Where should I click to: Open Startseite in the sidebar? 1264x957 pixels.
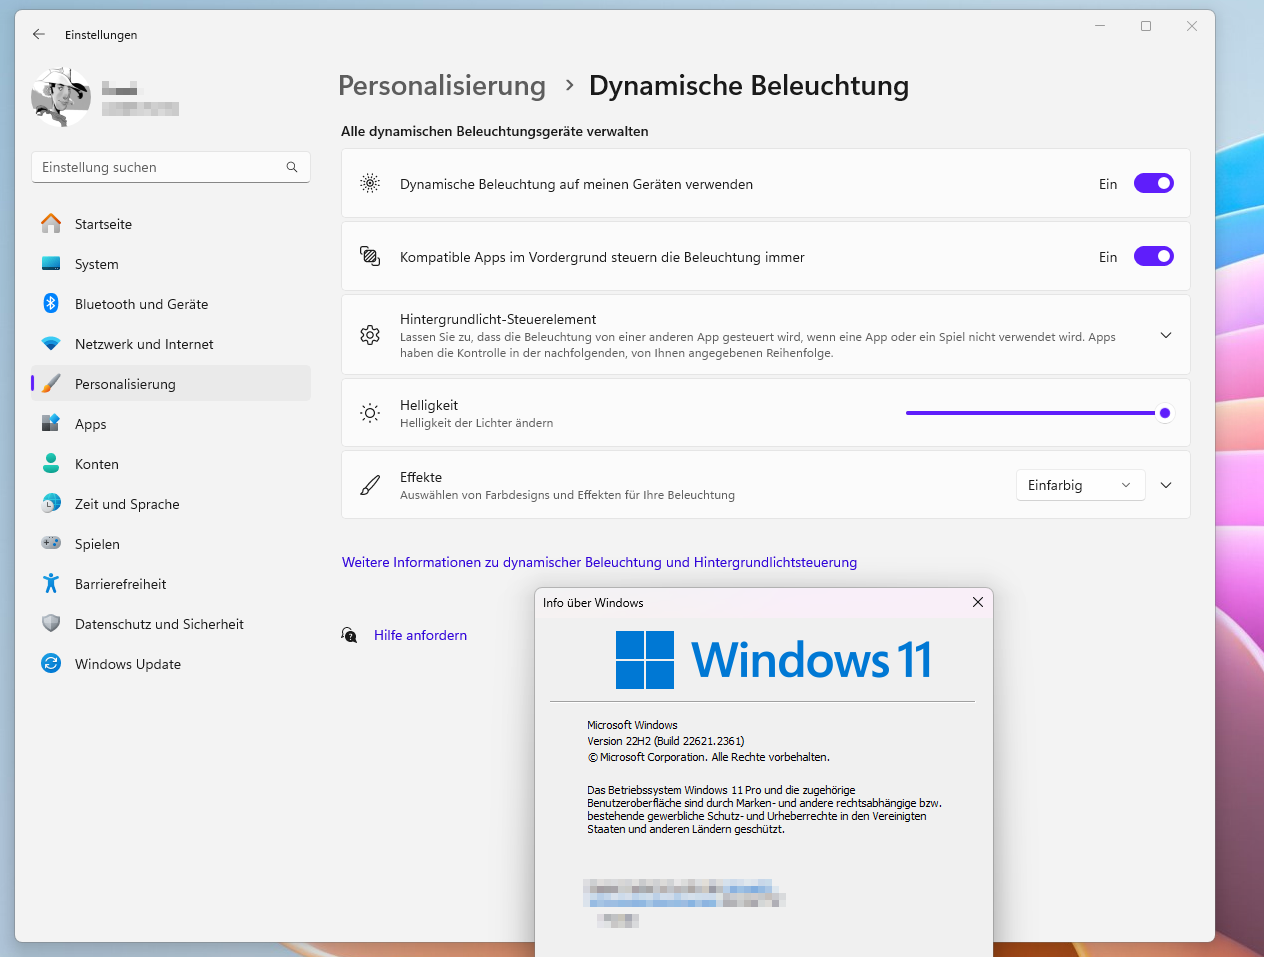point(171,224)
